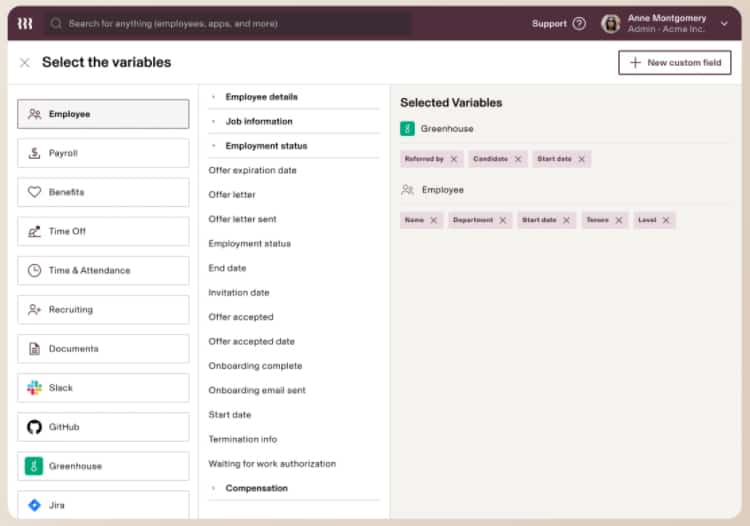Select the Time & Attendance category
Screen dimensions: 750x526
103,271
